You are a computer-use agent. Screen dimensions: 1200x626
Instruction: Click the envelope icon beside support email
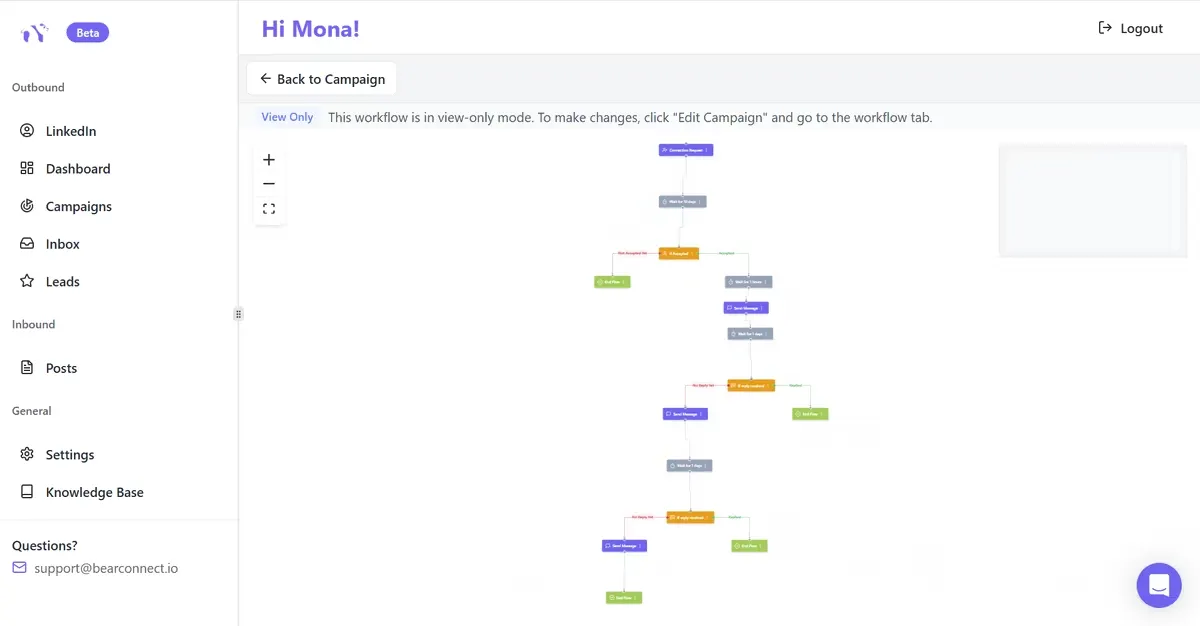pos(20,568)
